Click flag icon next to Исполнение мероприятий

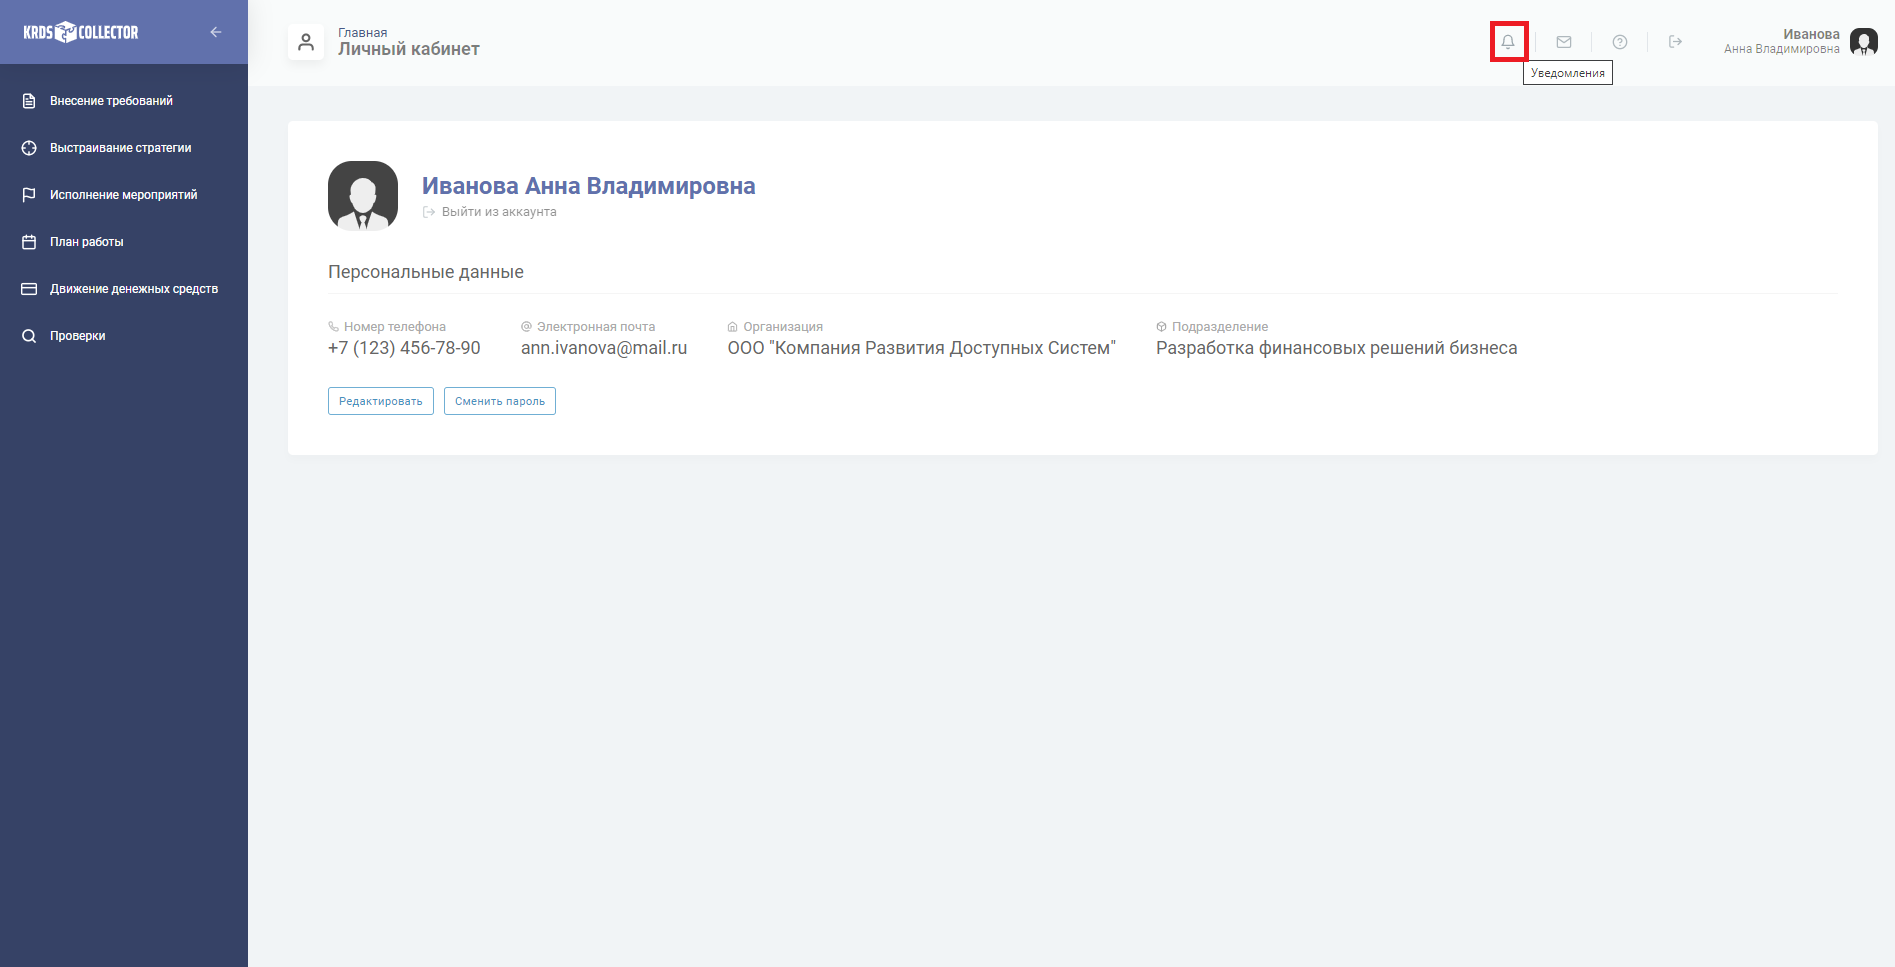tap(29, 195)
